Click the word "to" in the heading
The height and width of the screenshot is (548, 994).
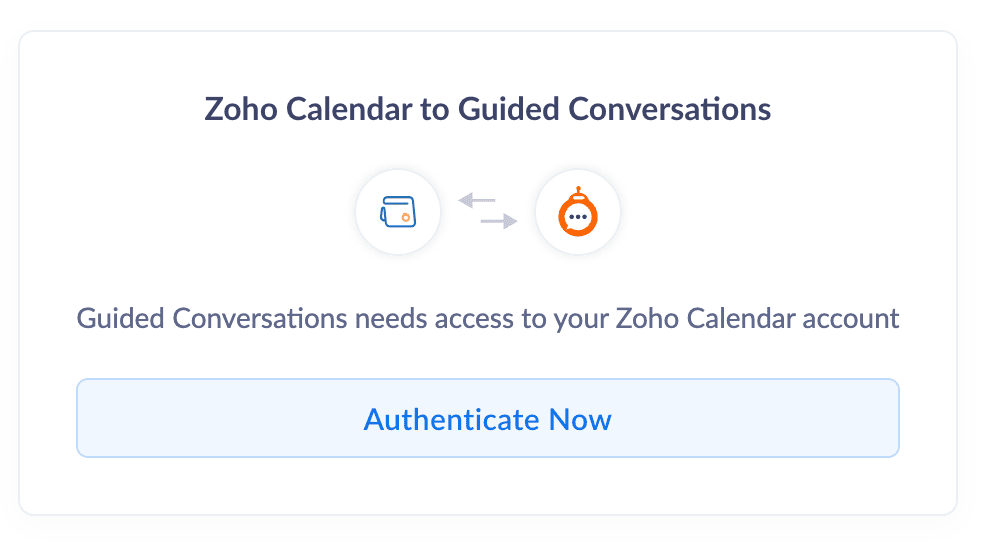coord(436,109)
